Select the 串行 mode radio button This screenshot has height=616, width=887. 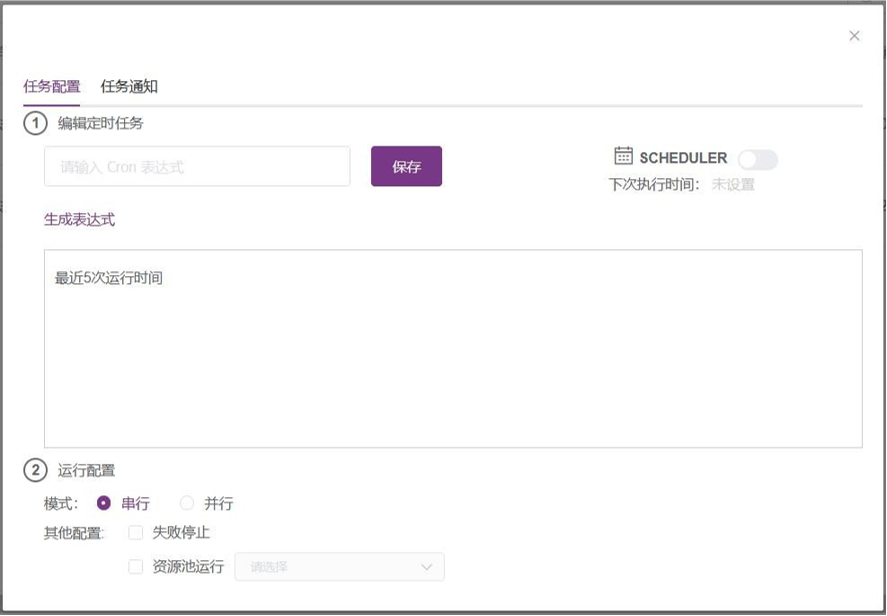point(104,503)
